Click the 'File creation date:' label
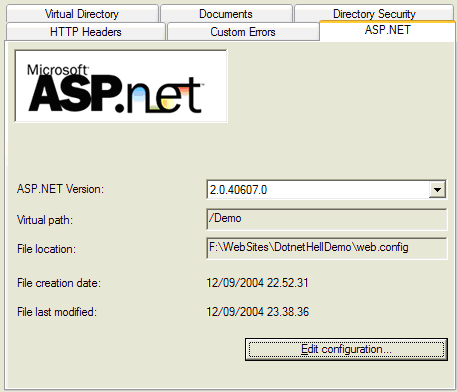Screen dimensions: 457x392 click(59, 283)
